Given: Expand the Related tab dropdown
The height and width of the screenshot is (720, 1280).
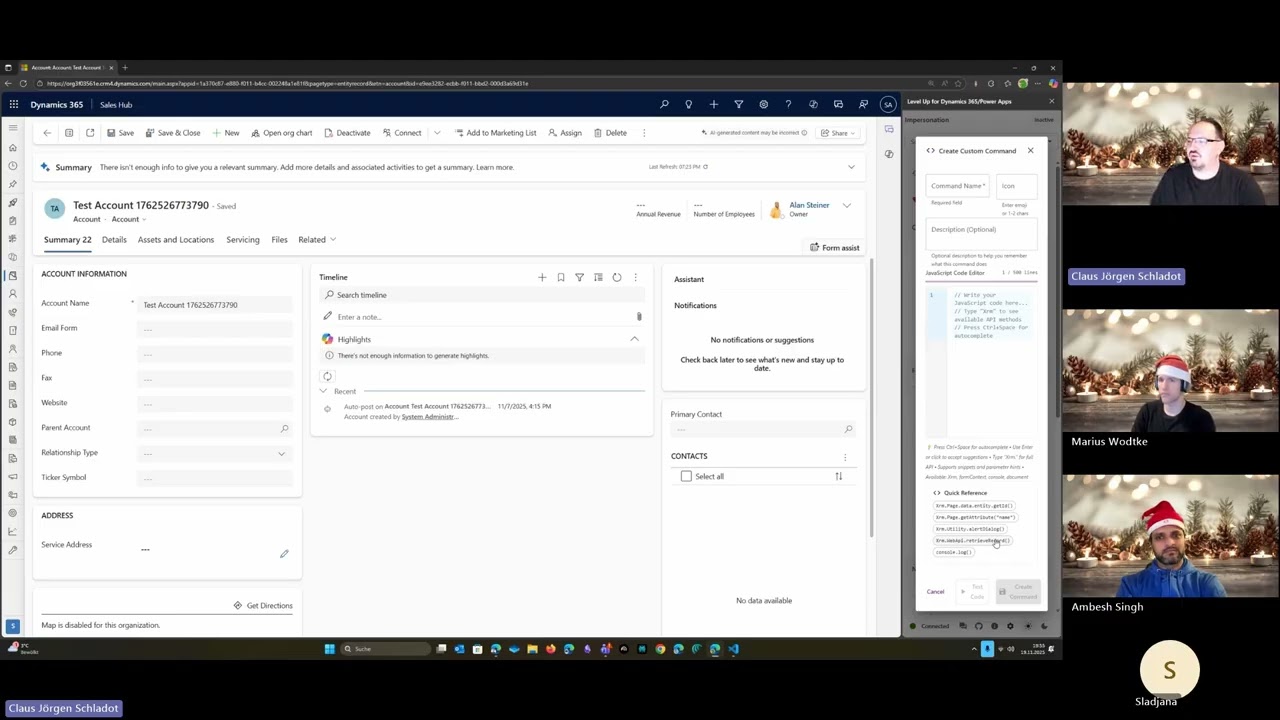Looking at the screenshot, I should coord(316,240).
